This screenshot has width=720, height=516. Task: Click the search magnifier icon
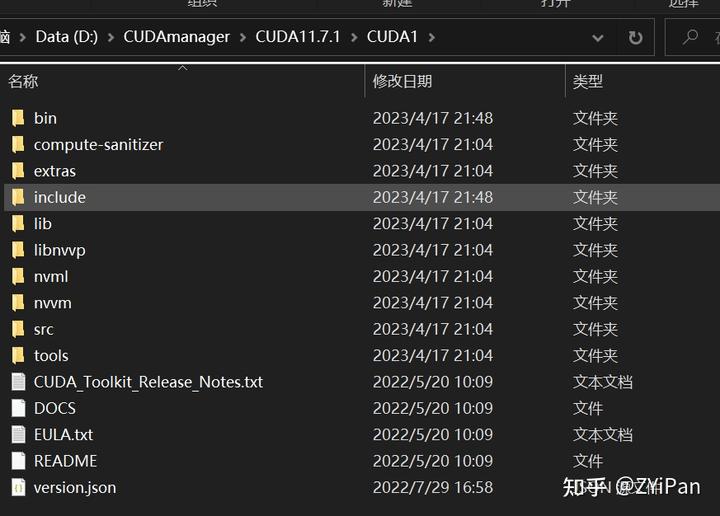[690, 38]
